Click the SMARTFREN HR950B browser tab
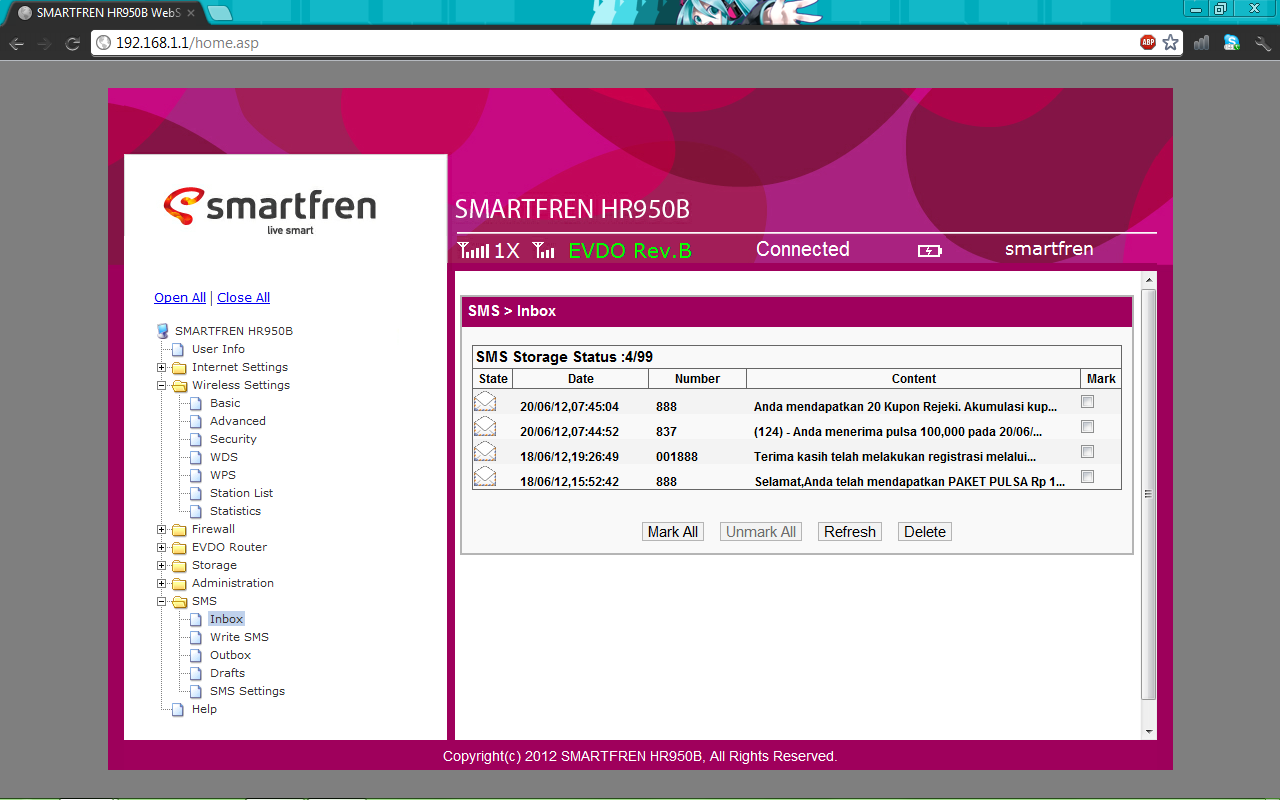Viewport: 1280px width, 800px height. (x=108, y=13)
